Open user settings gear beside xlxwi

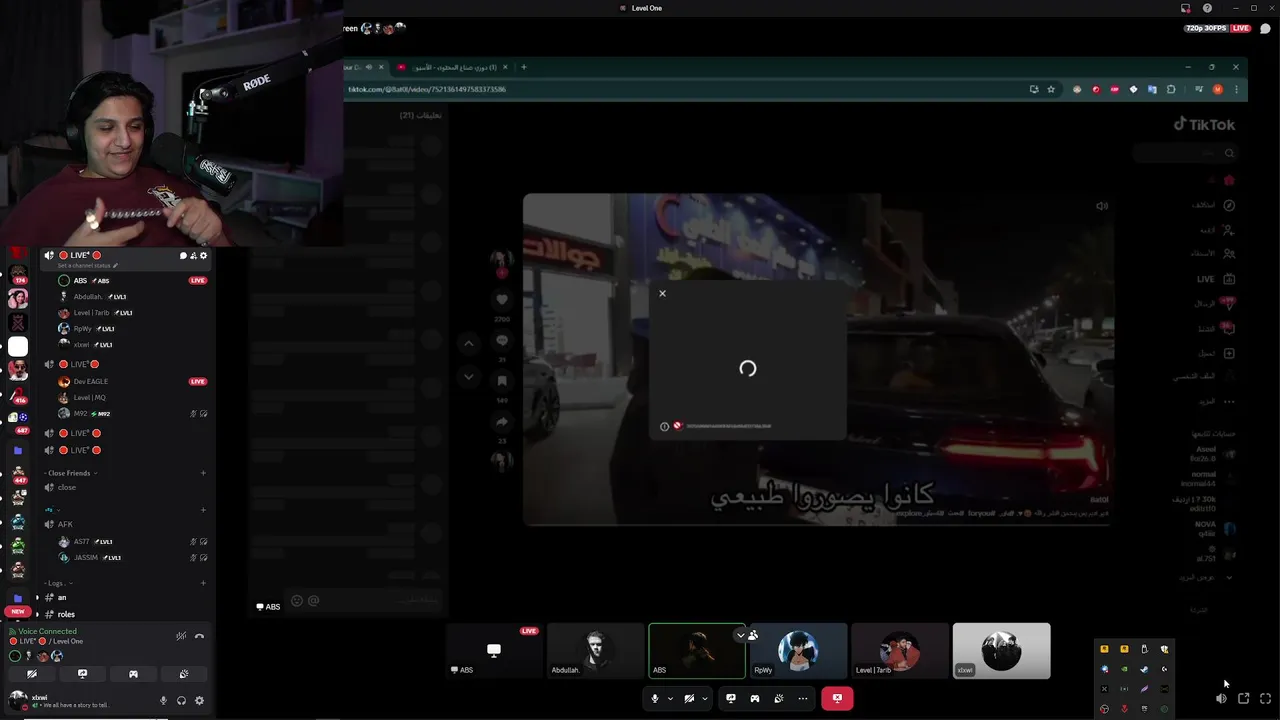pyautogui.click(x=199, y=701)
